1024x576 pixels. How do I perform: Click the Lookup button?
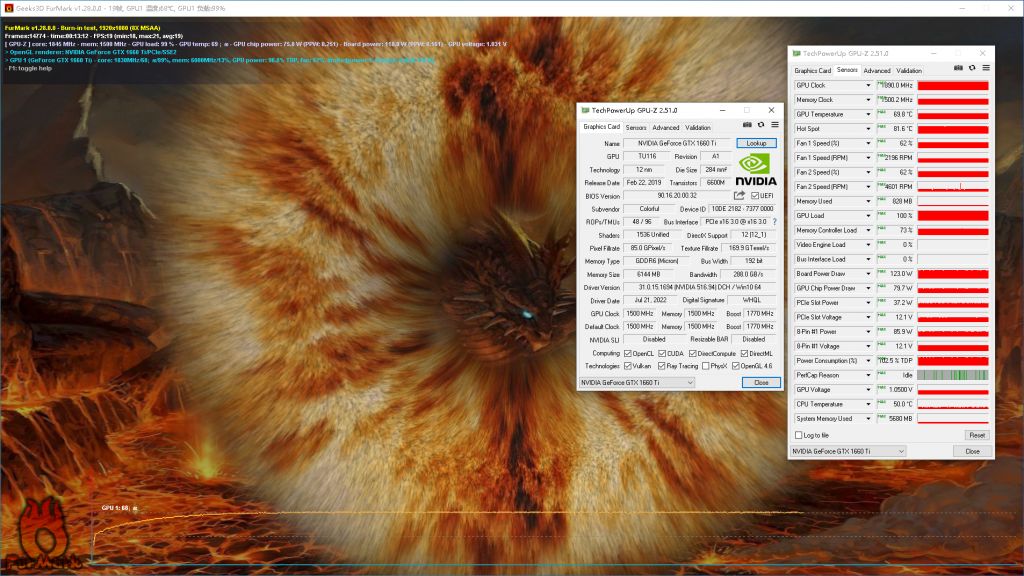[756, 144]
